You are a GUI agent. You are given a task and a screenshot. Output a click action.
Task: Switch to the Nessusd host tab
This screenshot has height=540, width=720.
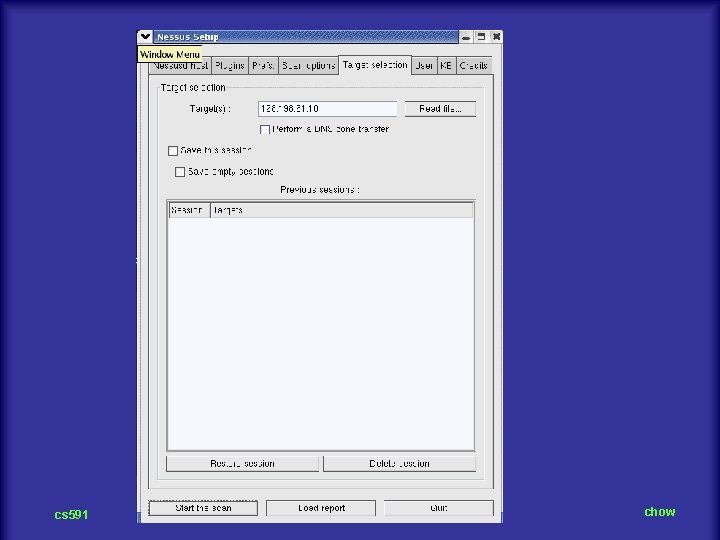click(x=180, y=66)
